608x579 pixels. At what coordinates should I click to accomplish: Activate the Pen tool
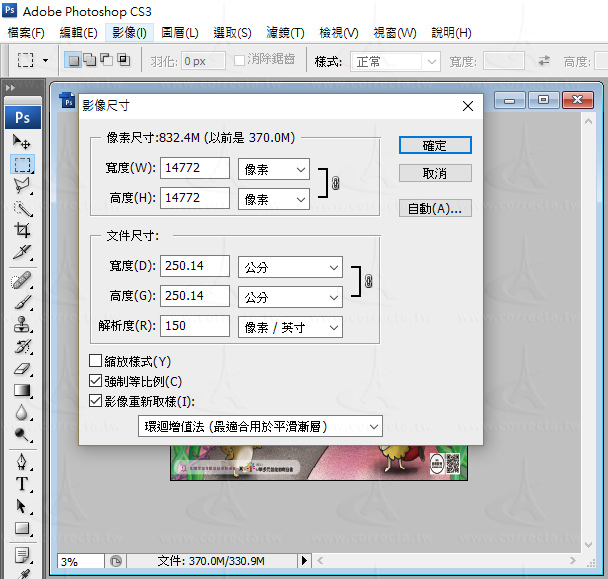[22, 462]
